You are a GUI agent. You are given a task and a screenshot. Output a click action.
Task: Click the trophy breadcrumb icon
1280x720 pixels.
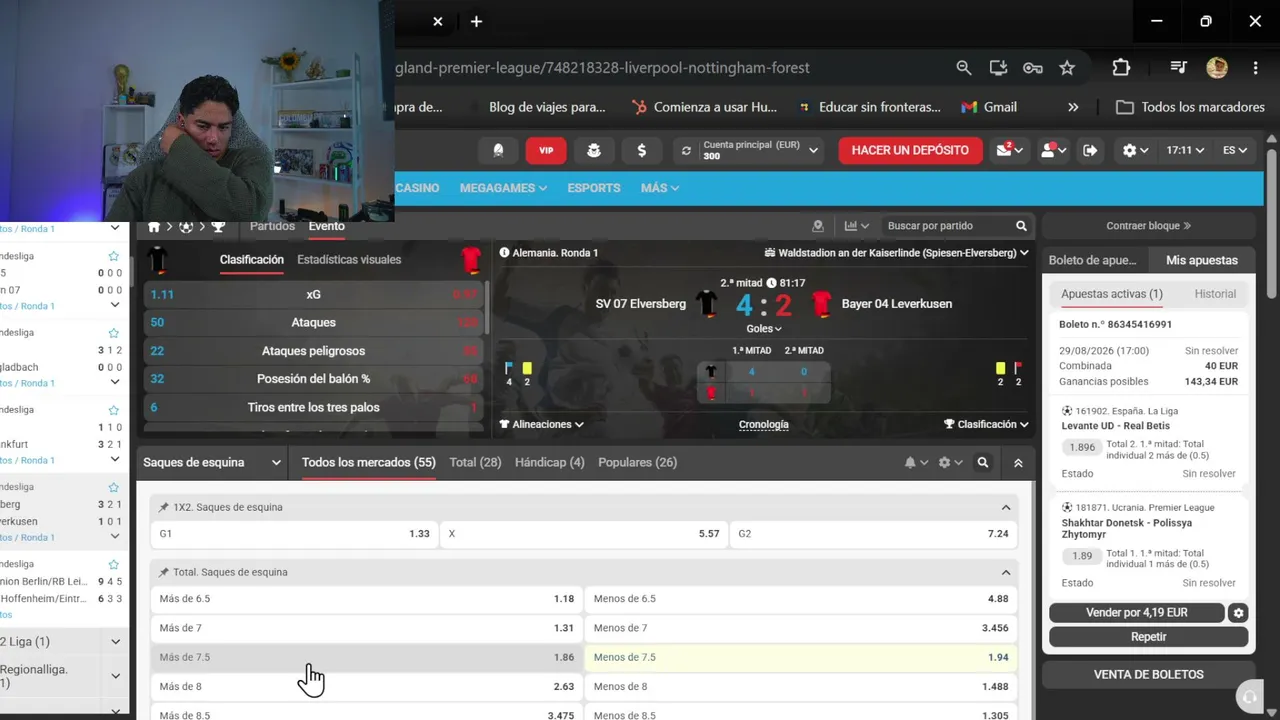[218, 227]
